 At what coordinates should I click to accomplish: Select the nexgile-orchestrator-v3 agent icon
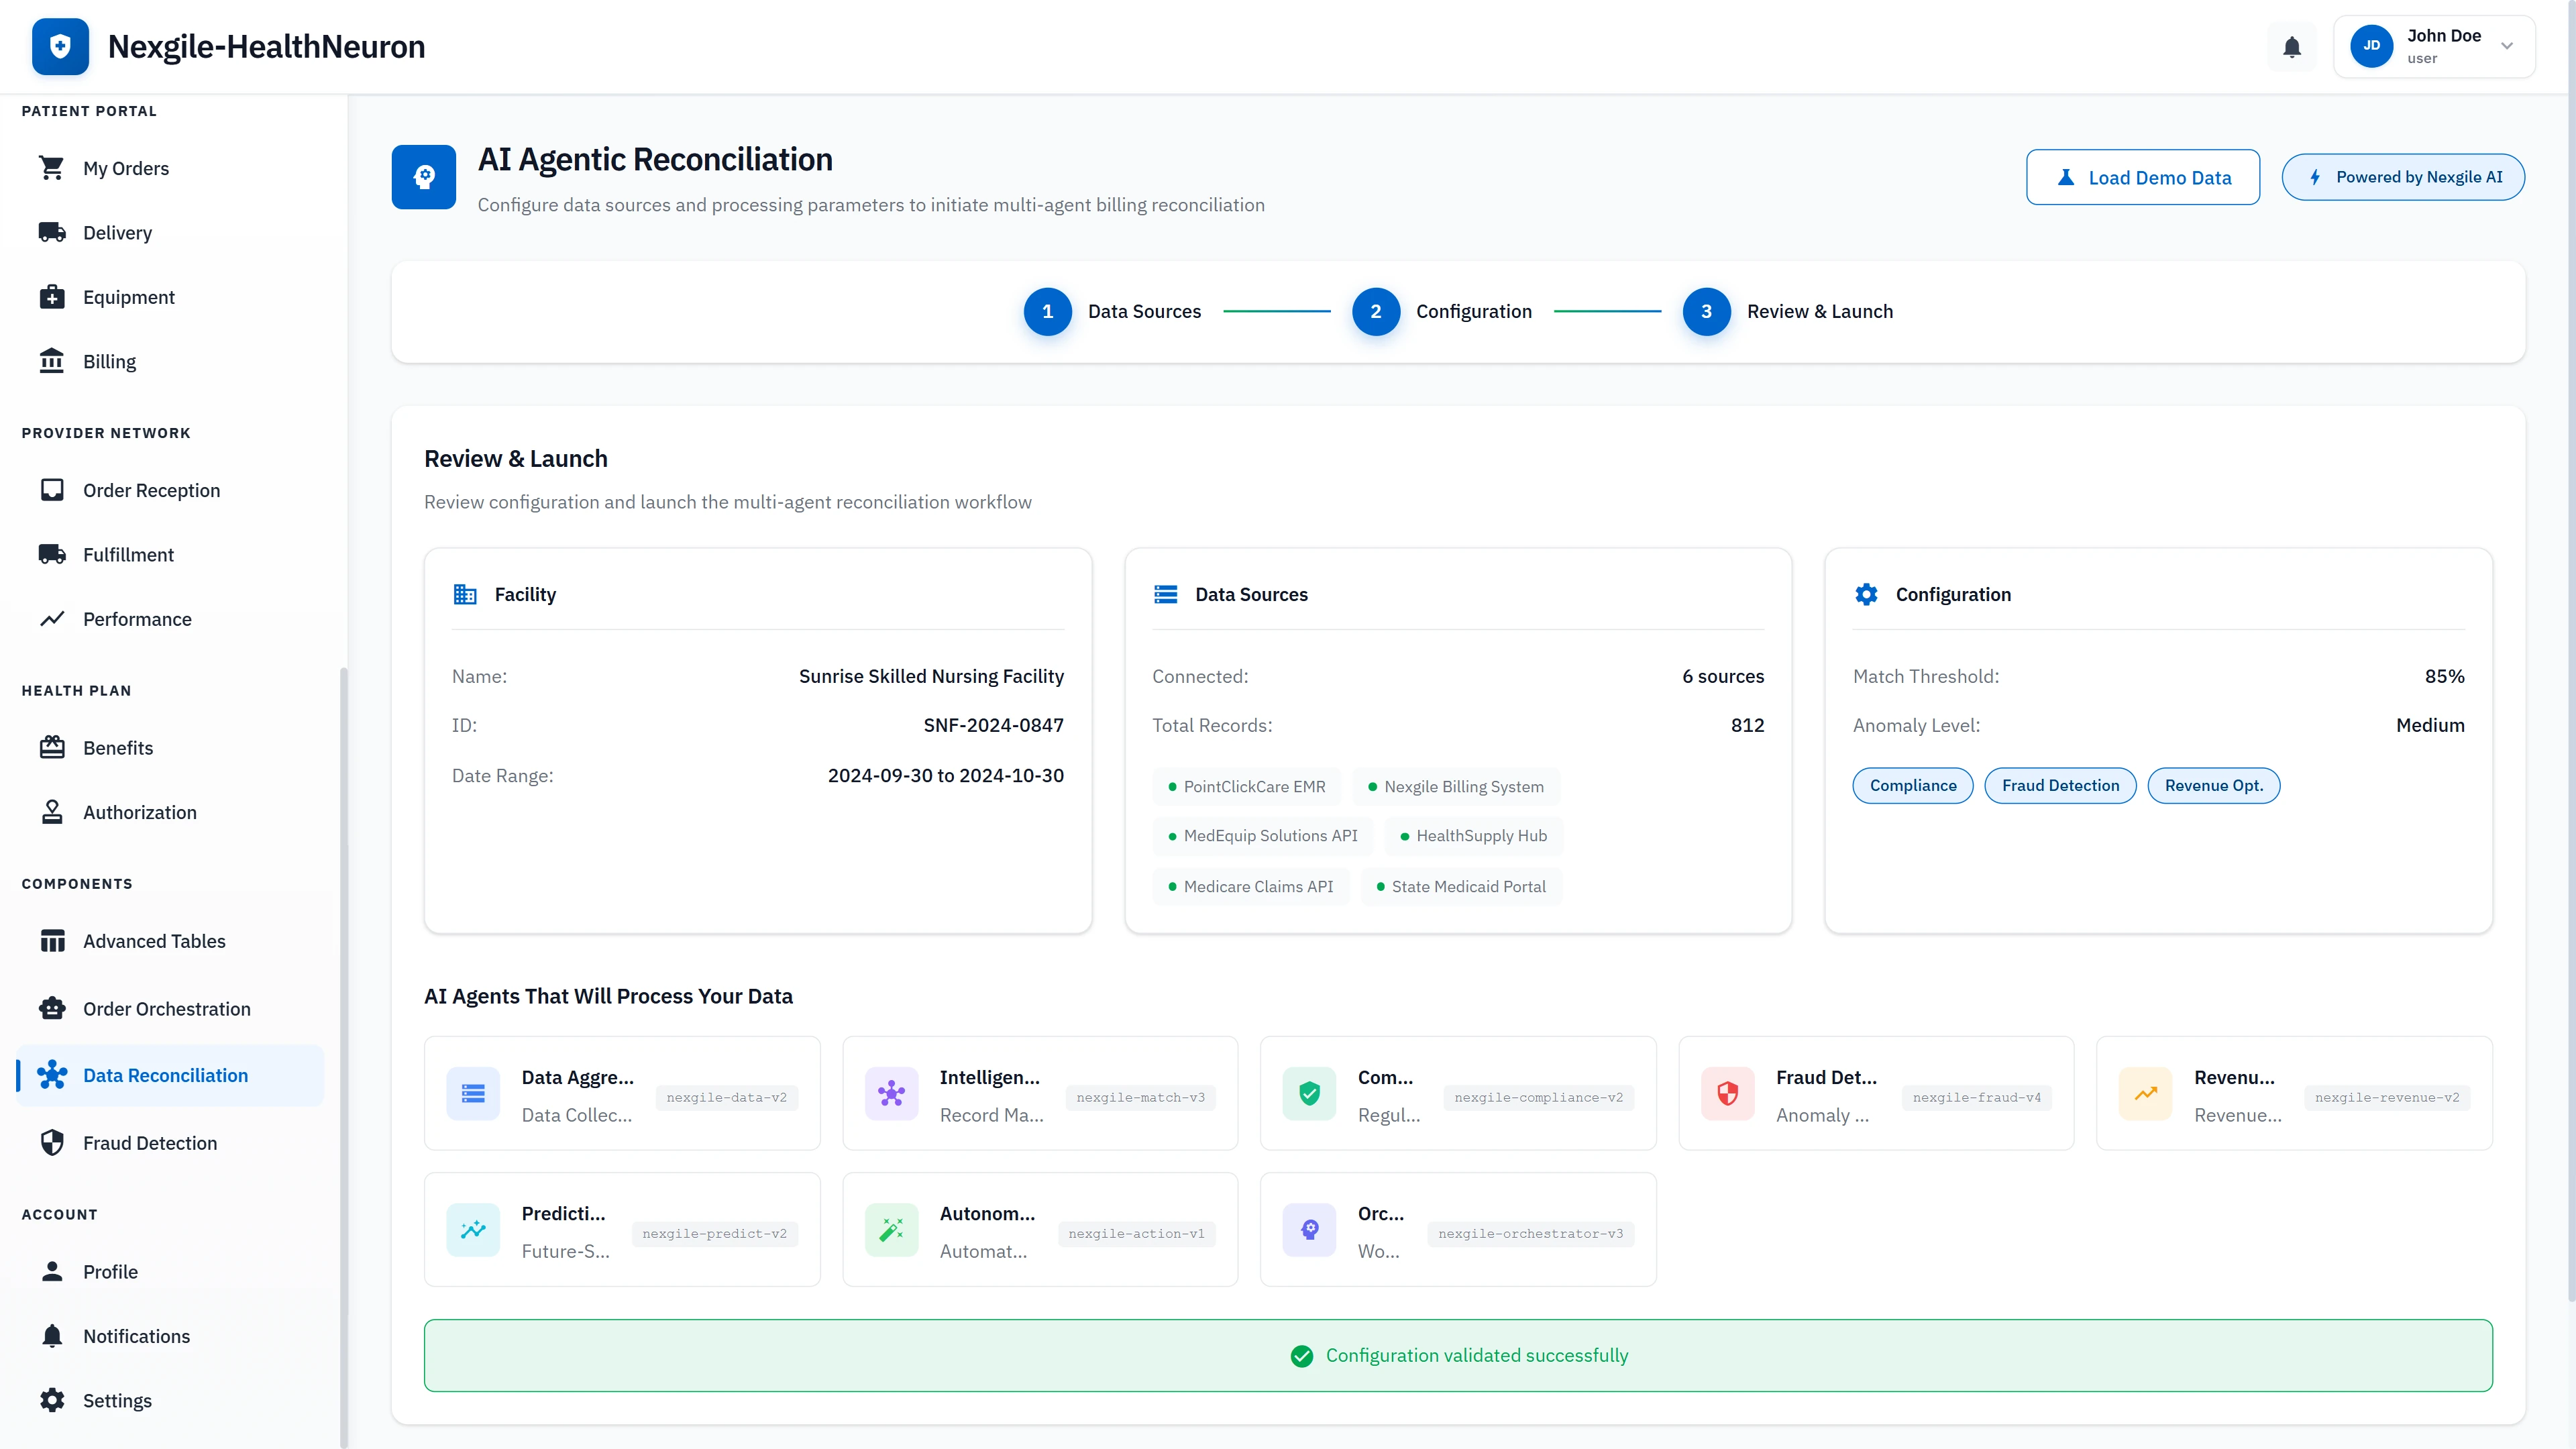click(x=1309, y=1229)
